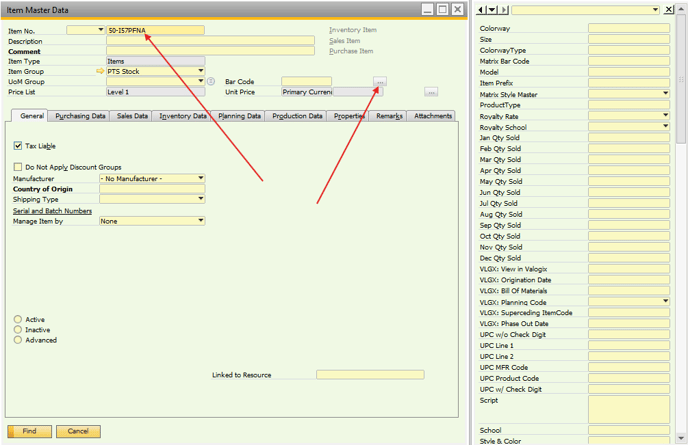Open the Inventory Data tab
The width and height of the screenshot is (688, 445).
click(183, 116)
